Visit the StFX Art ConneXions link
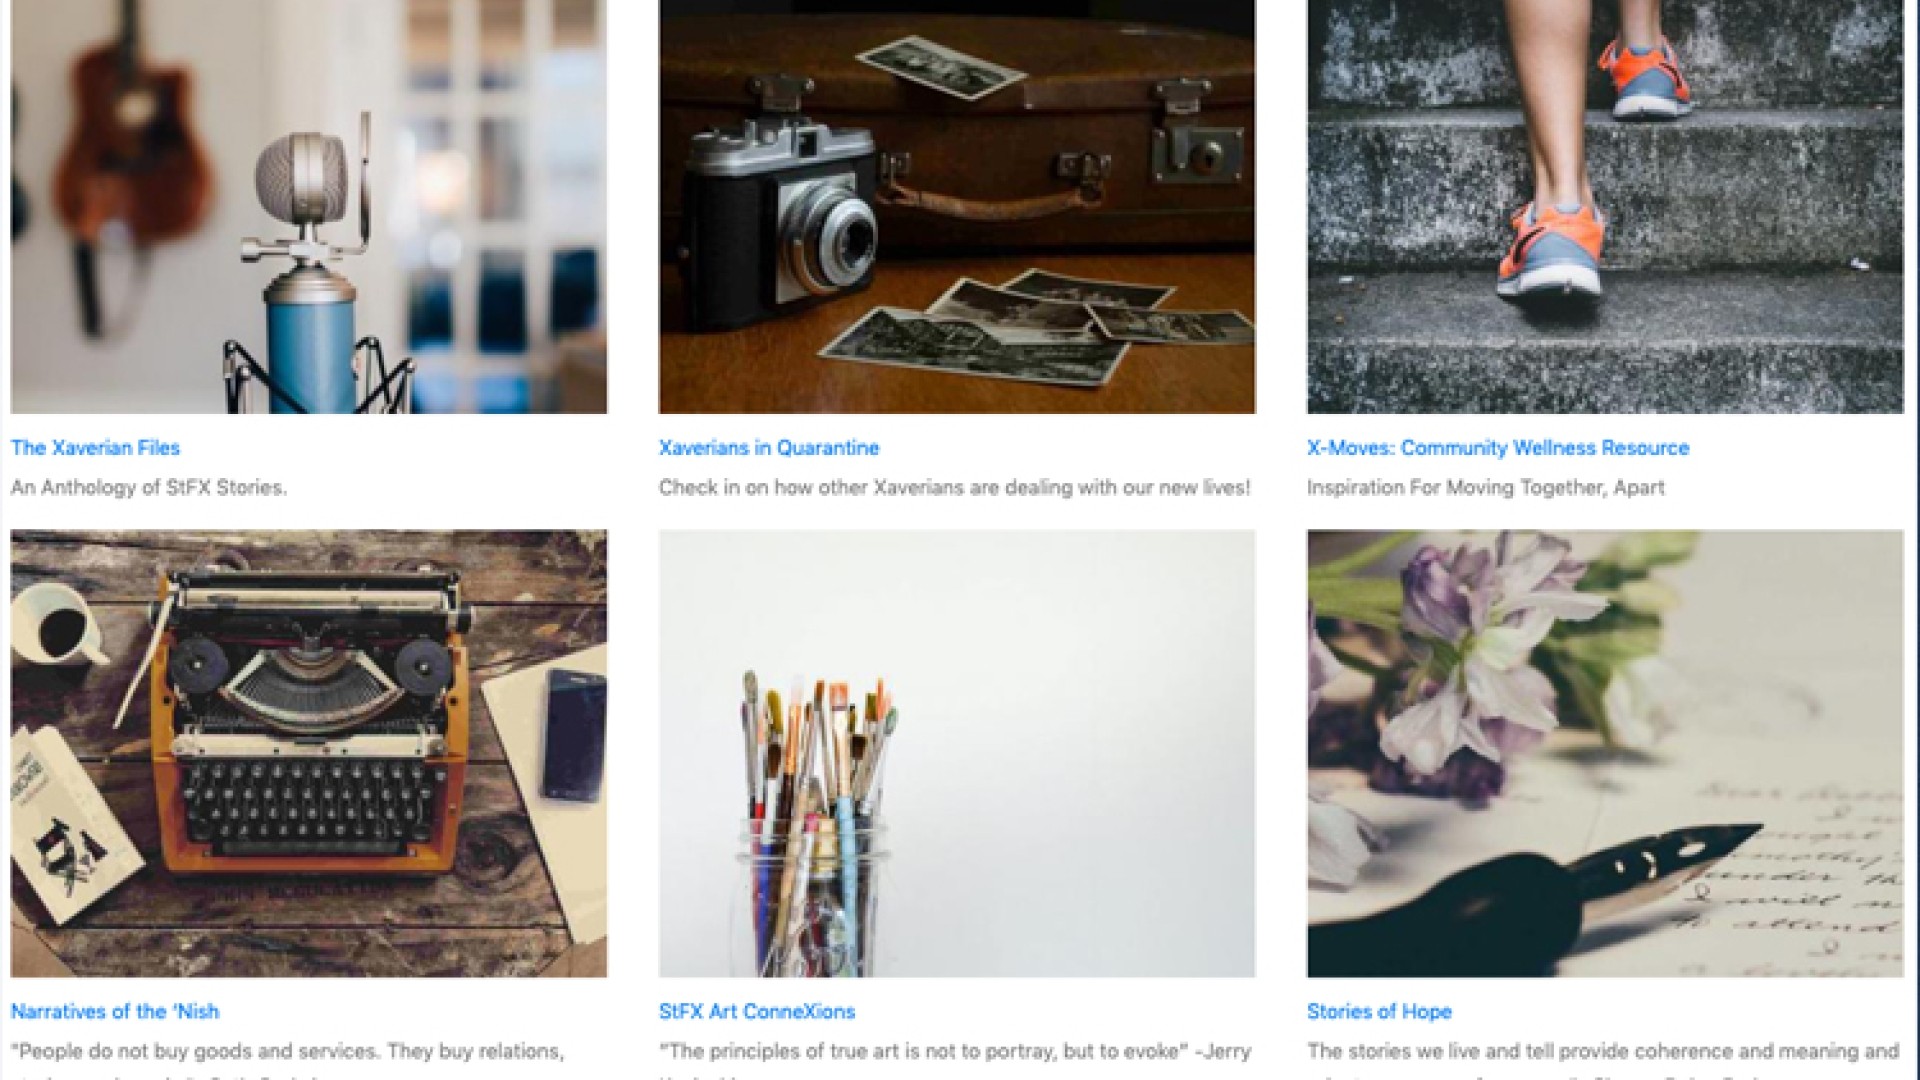1920x1080 pixels. click(x=757, y=1011)
